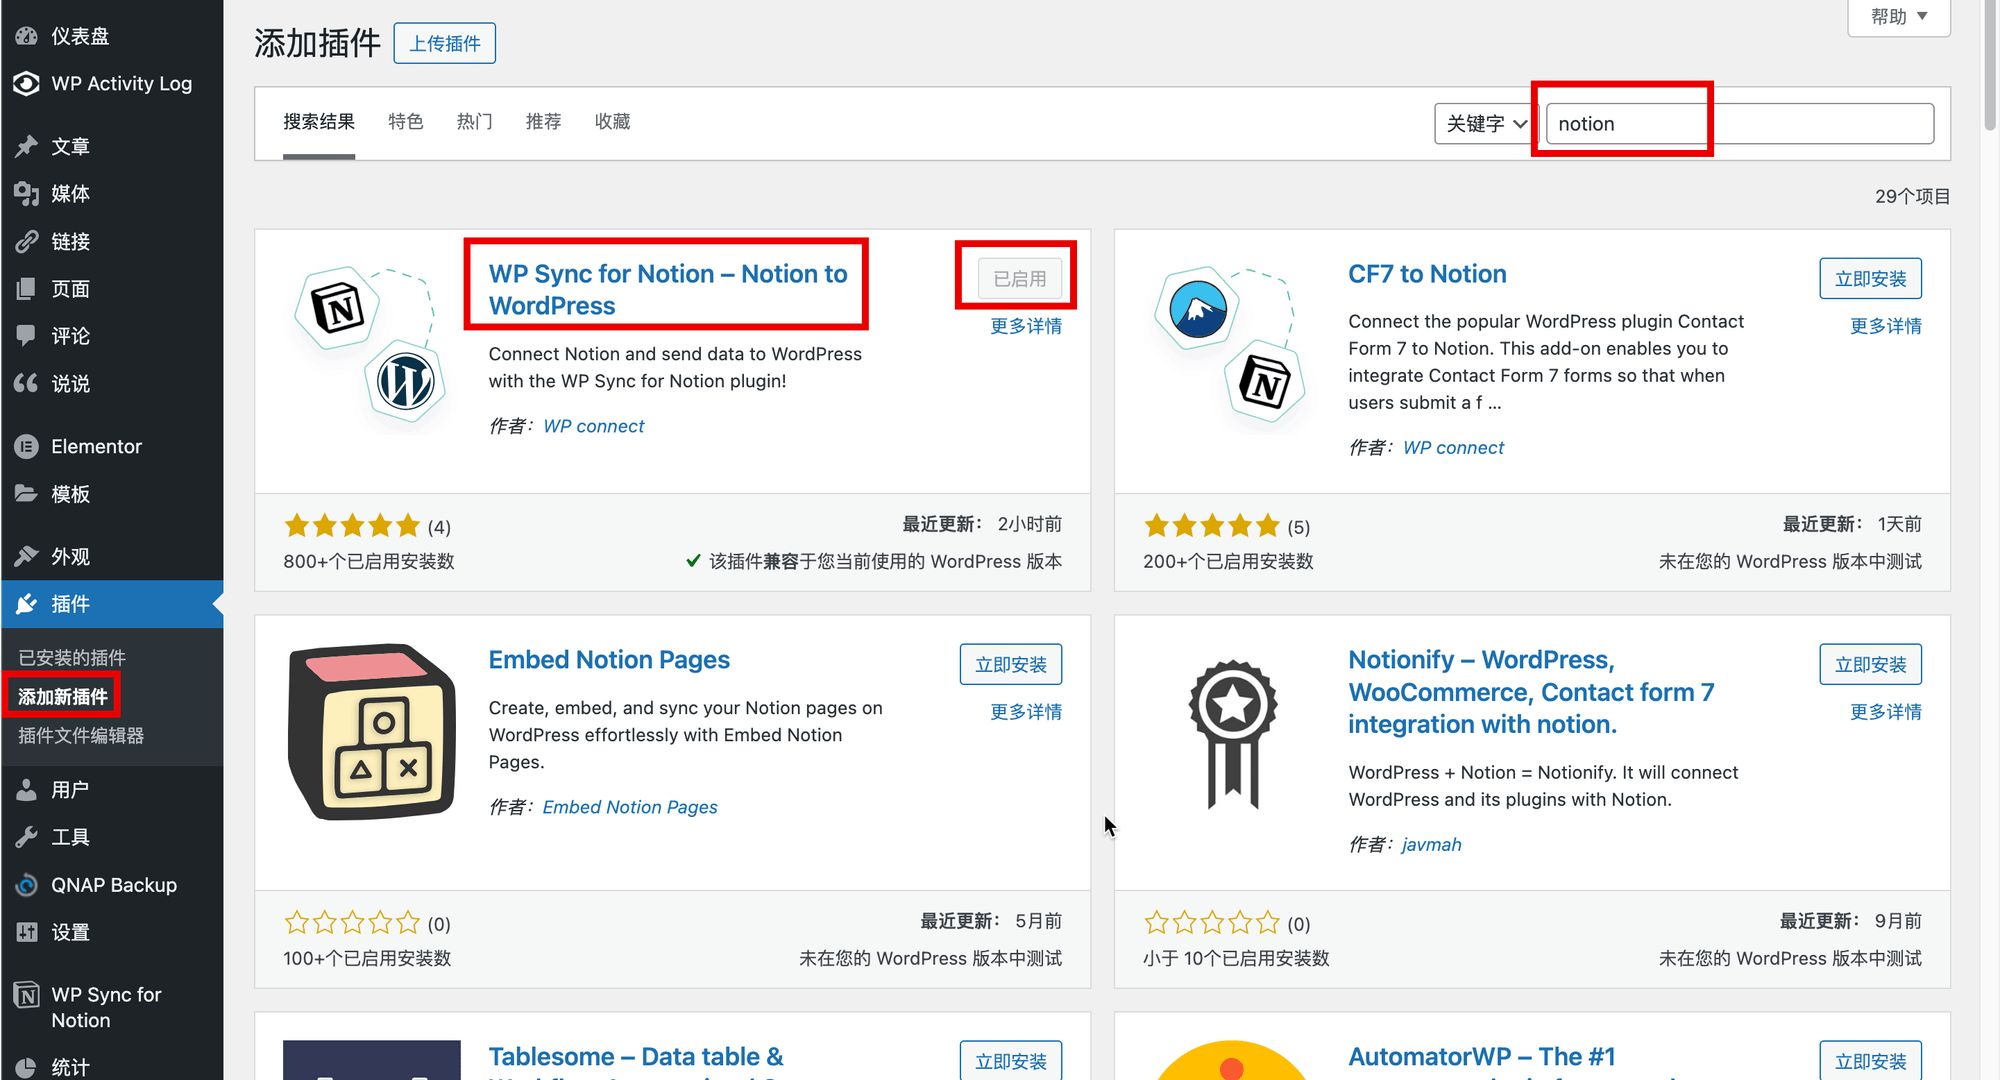Open Media via its sidebar icon
Image resolution: width=2000 pixels, height=1080 pixels.
tap(27, 194)
